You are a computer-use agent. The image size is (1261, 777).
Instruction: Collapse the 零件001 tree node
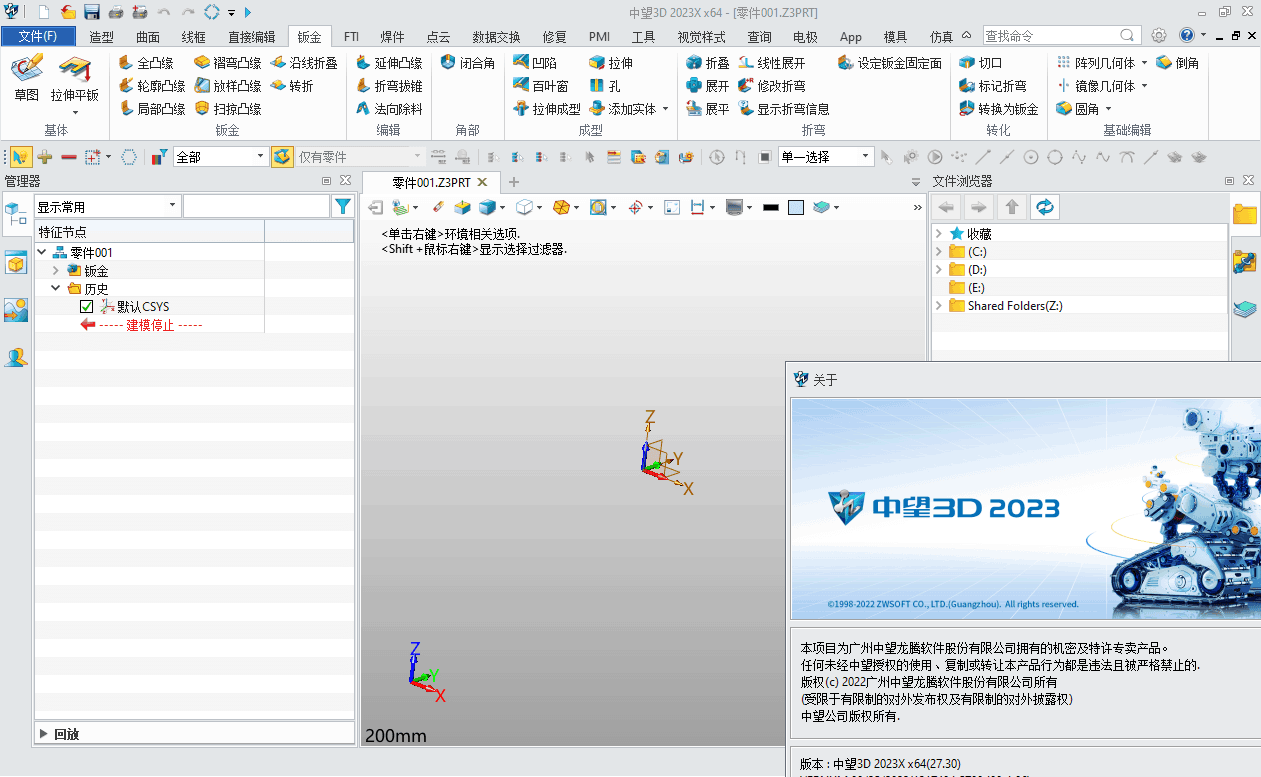41,253
